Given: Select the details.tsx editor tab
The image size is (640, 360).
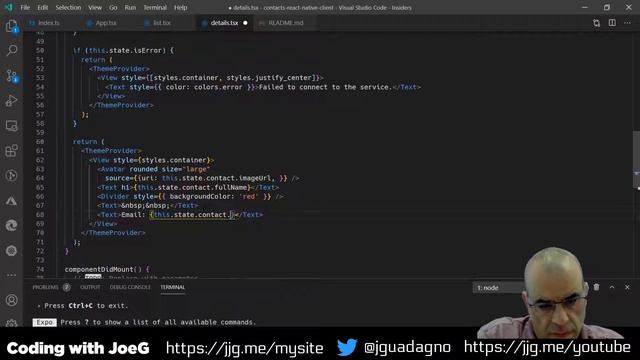Looking at the screenshot, I should pyautogui.click(x=224, y=23).
